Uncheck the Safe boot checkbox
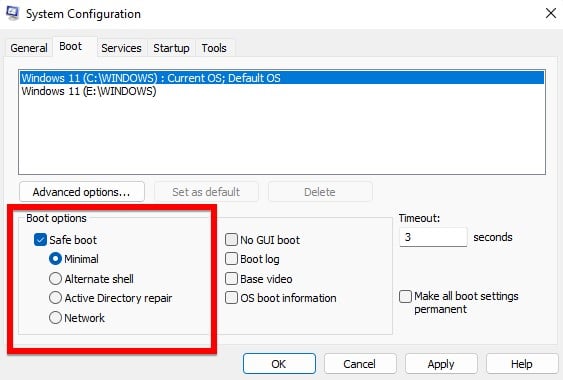The width and height of the screenshot is (563, 380). click(x=40, y=240)
